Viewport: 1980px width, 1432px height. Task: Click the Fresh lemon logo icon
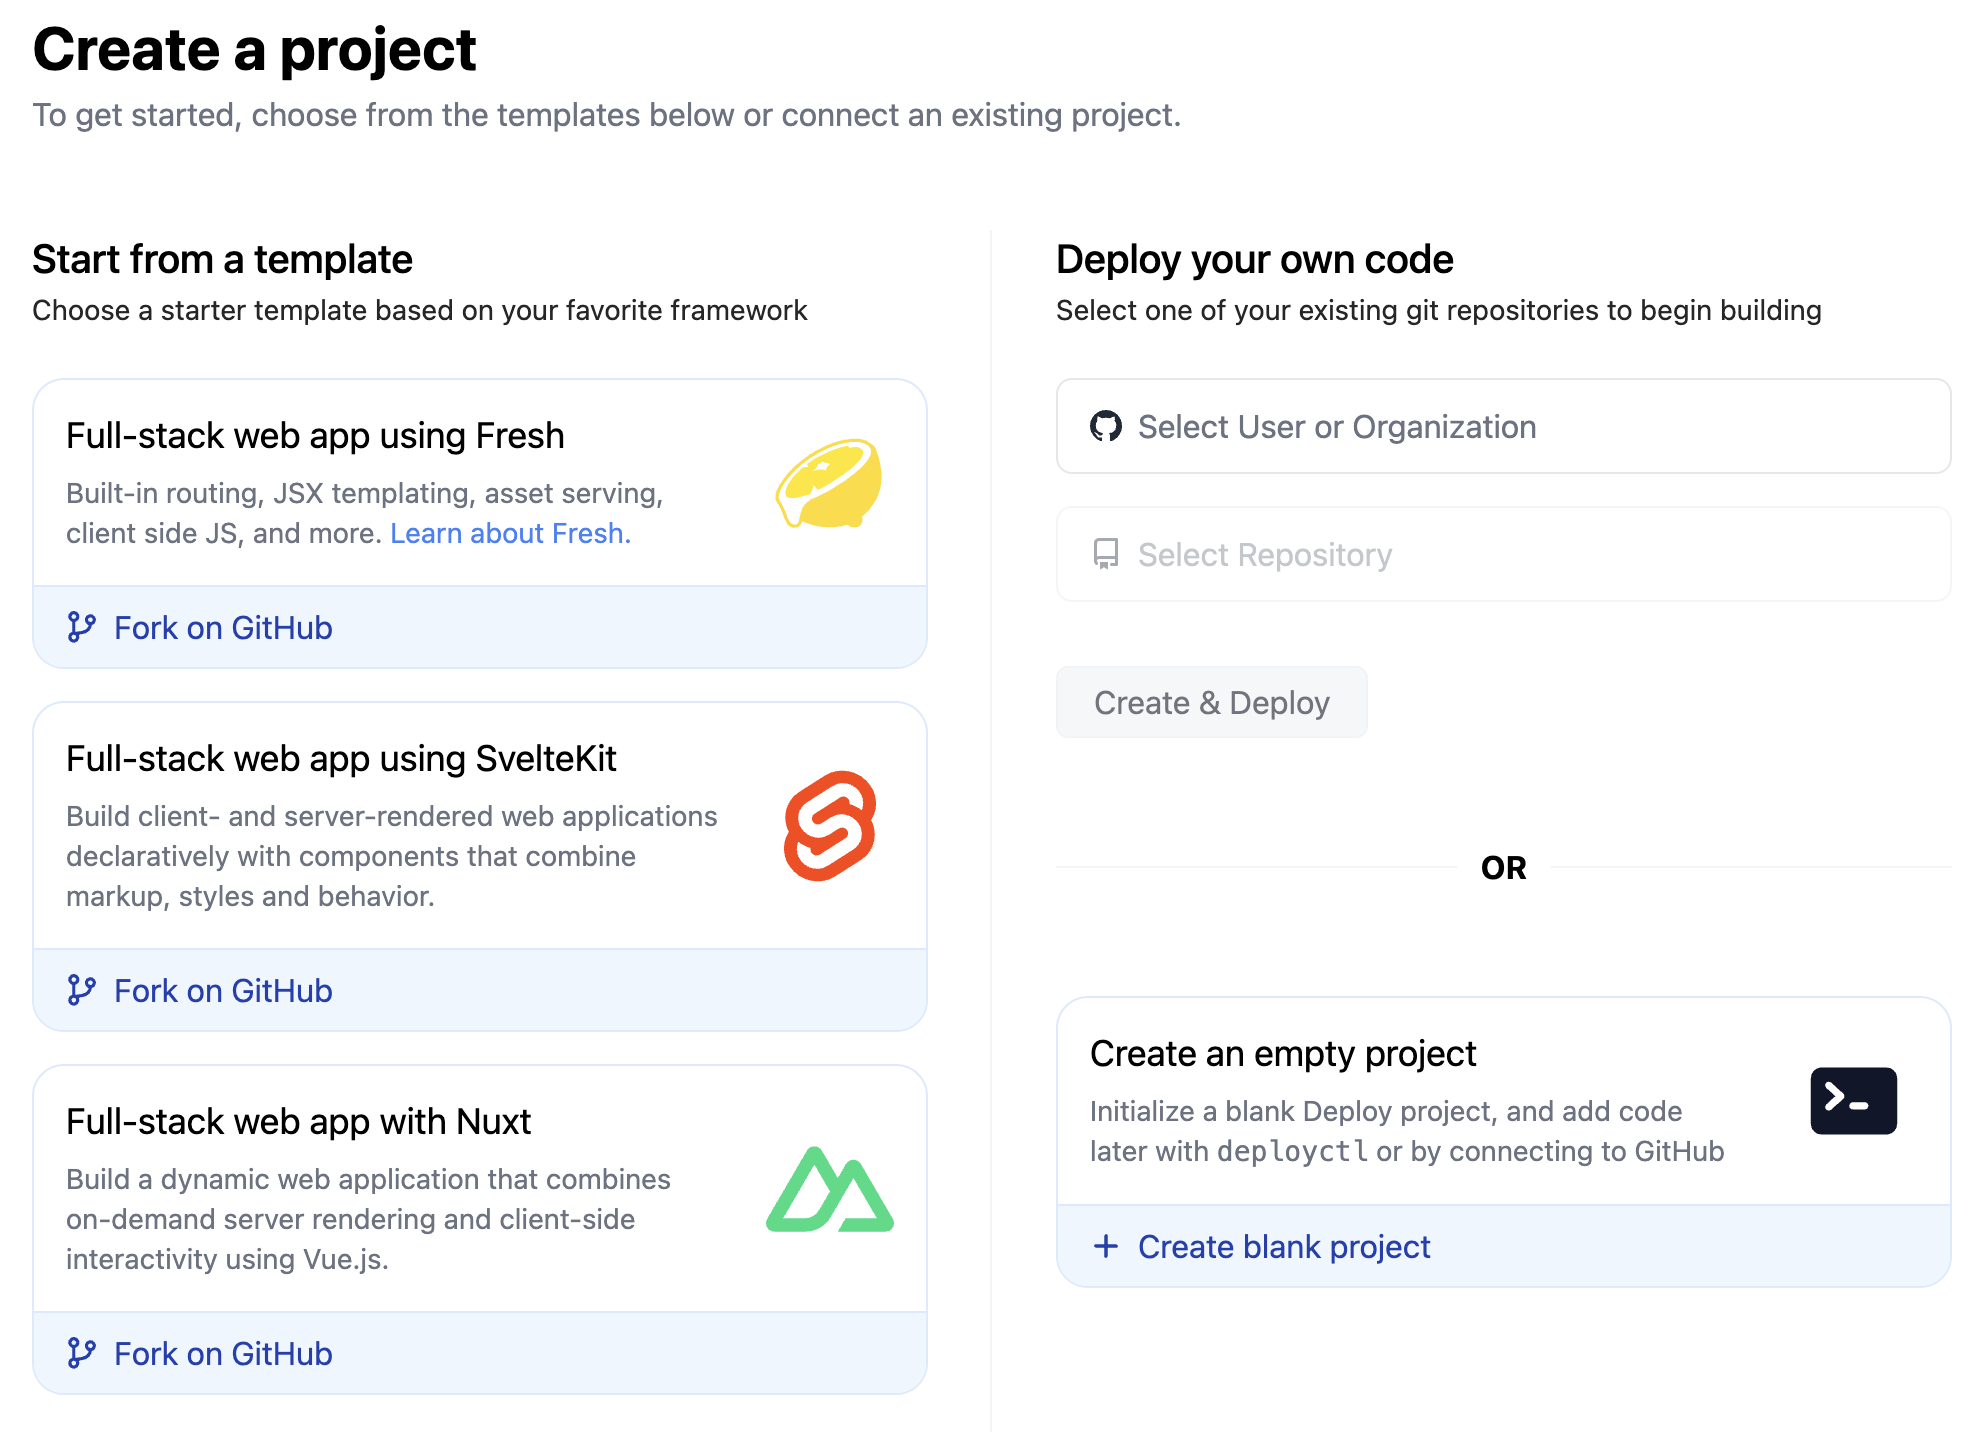[x=828, y=485]
